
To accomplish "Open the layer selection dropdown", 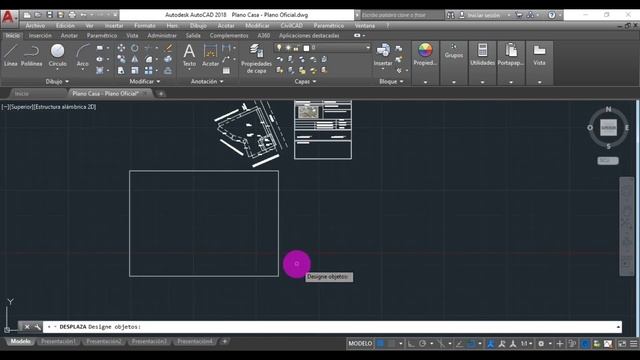I will click(x=368, y=48).
